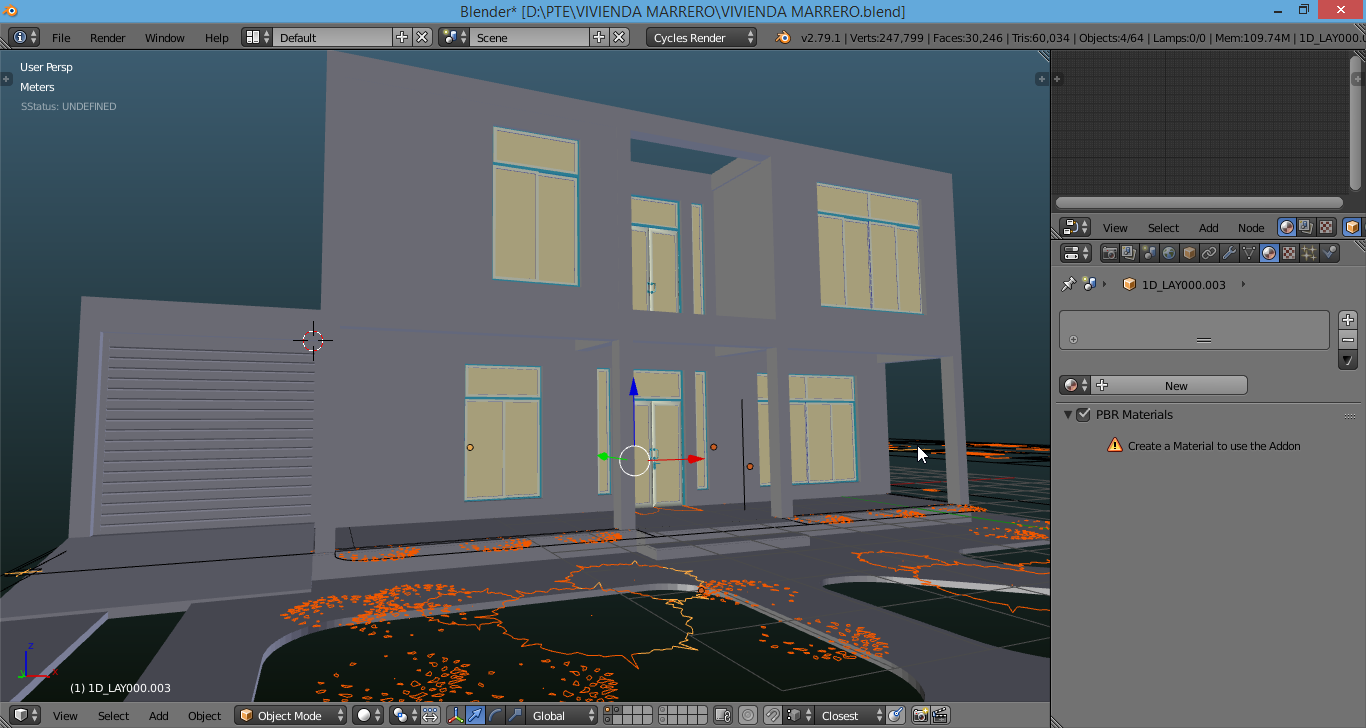Open the Physics properties tab

(x=1329, y=253)
